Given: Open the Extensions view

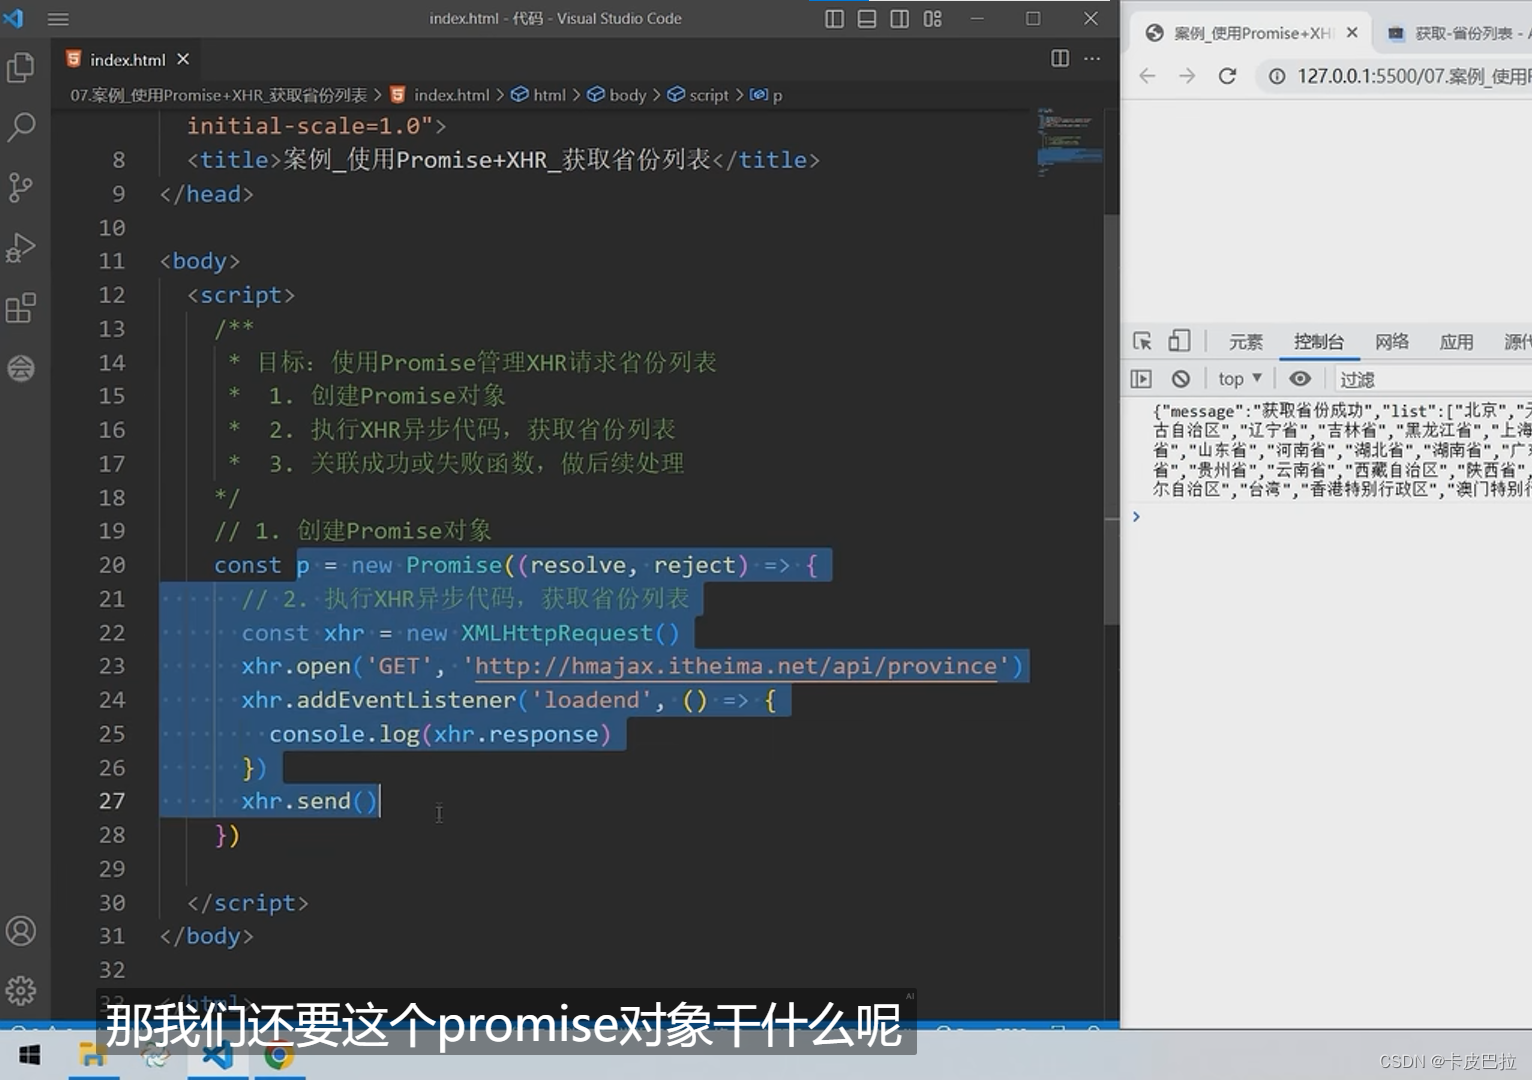Looking at the screenshot, I should point(21,308).
